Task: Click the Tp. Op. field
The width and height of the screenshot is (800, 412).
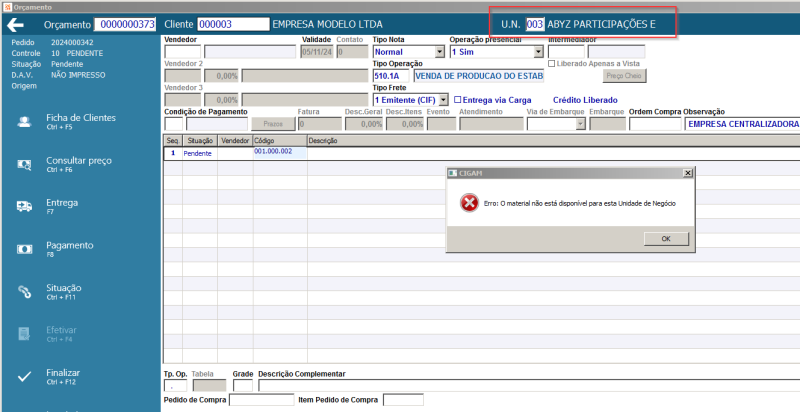Action: 175,385
